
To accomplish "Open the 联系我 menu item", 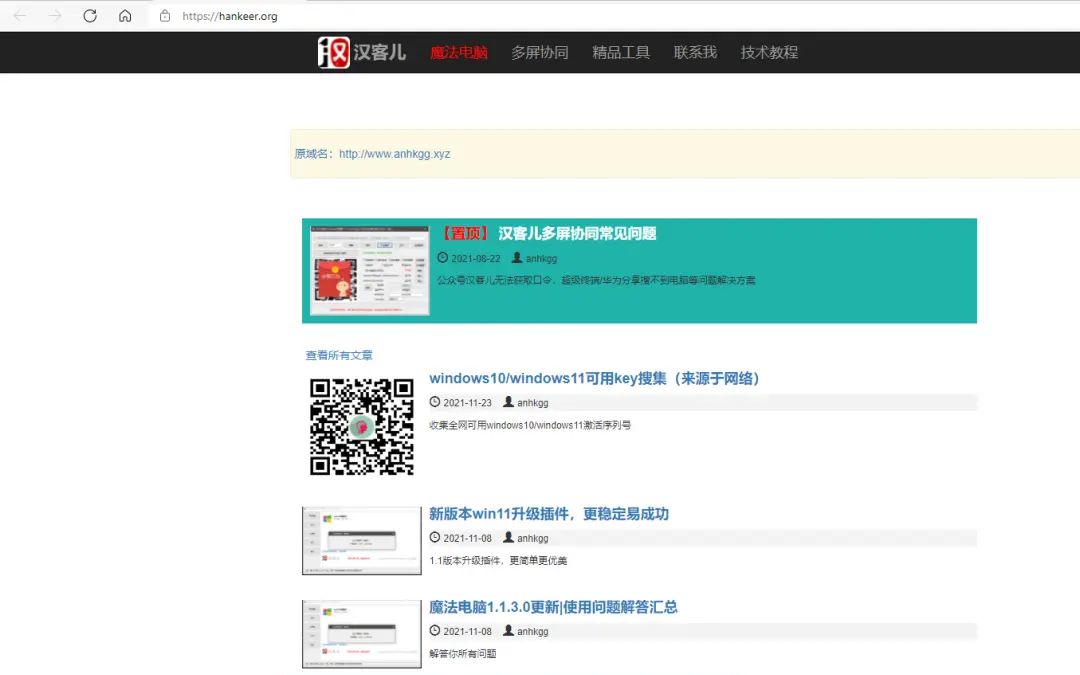I will tap(695, 52).
